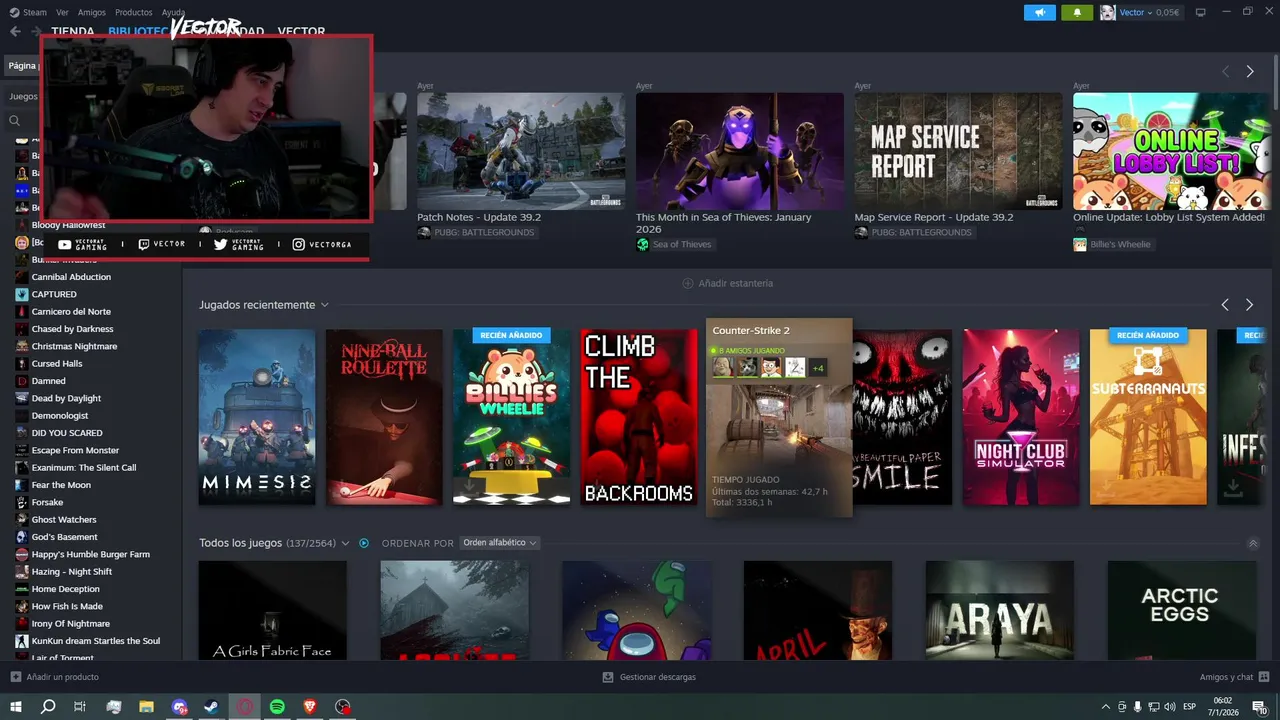Viewport: 1280px width, 720px height.
Task: Click the Gestionar descargas download icon
Action: pos(608,677)
